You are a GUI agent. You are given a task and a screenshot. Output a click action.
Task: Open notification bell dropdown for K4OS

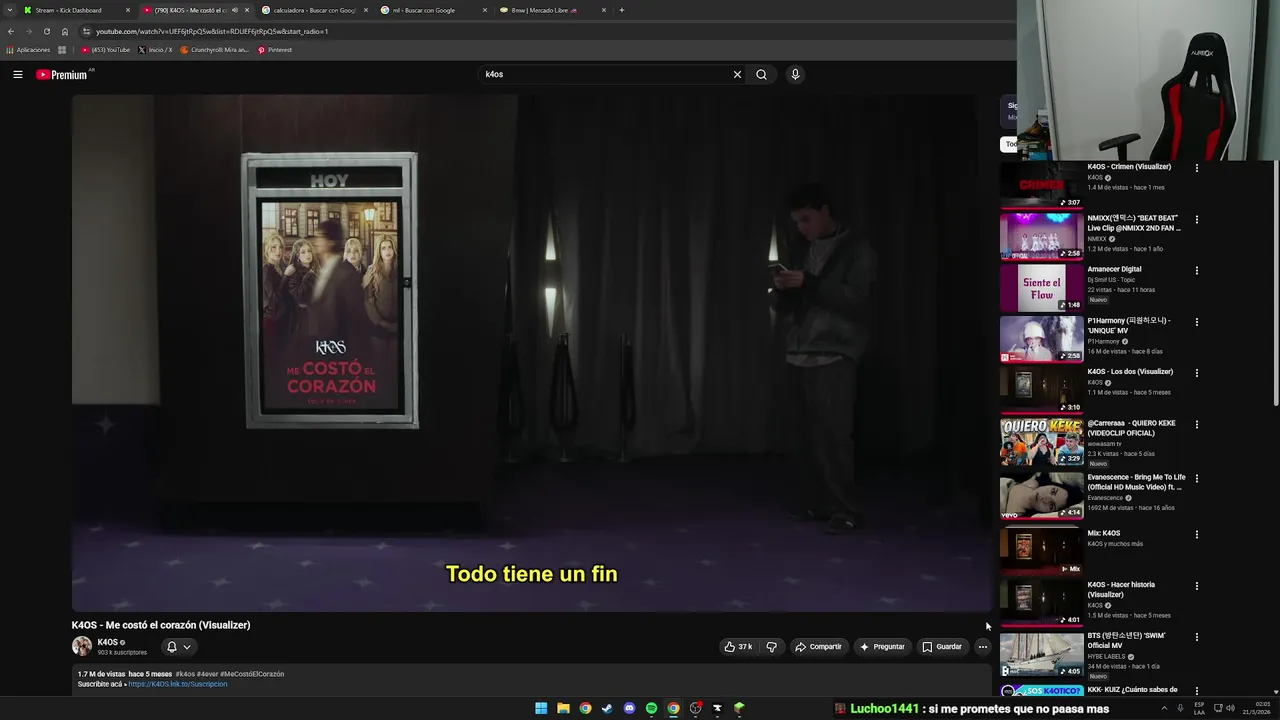pos(178,647)
